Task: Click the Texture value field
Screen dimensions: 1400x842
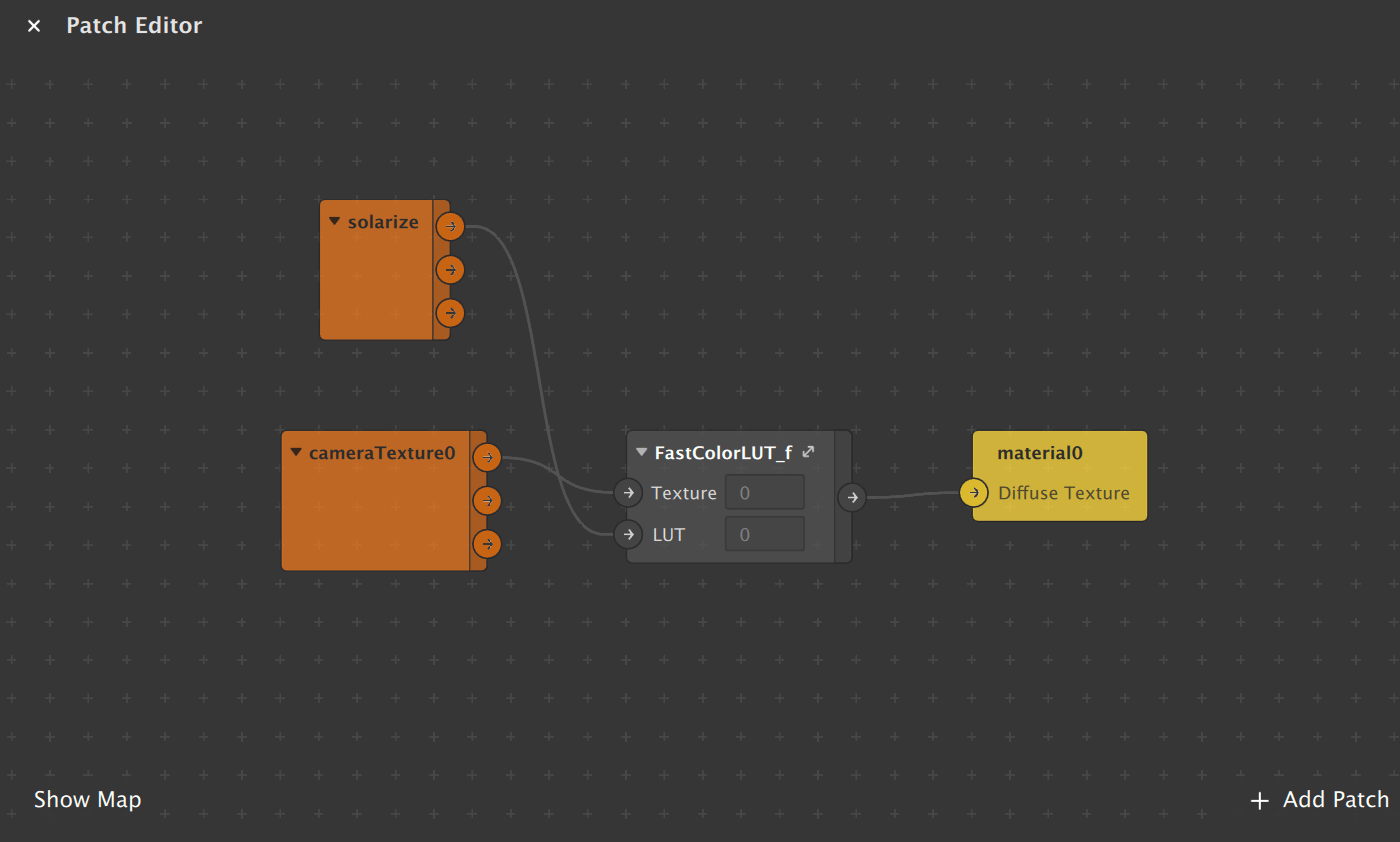Action: (x=765, y=493)
